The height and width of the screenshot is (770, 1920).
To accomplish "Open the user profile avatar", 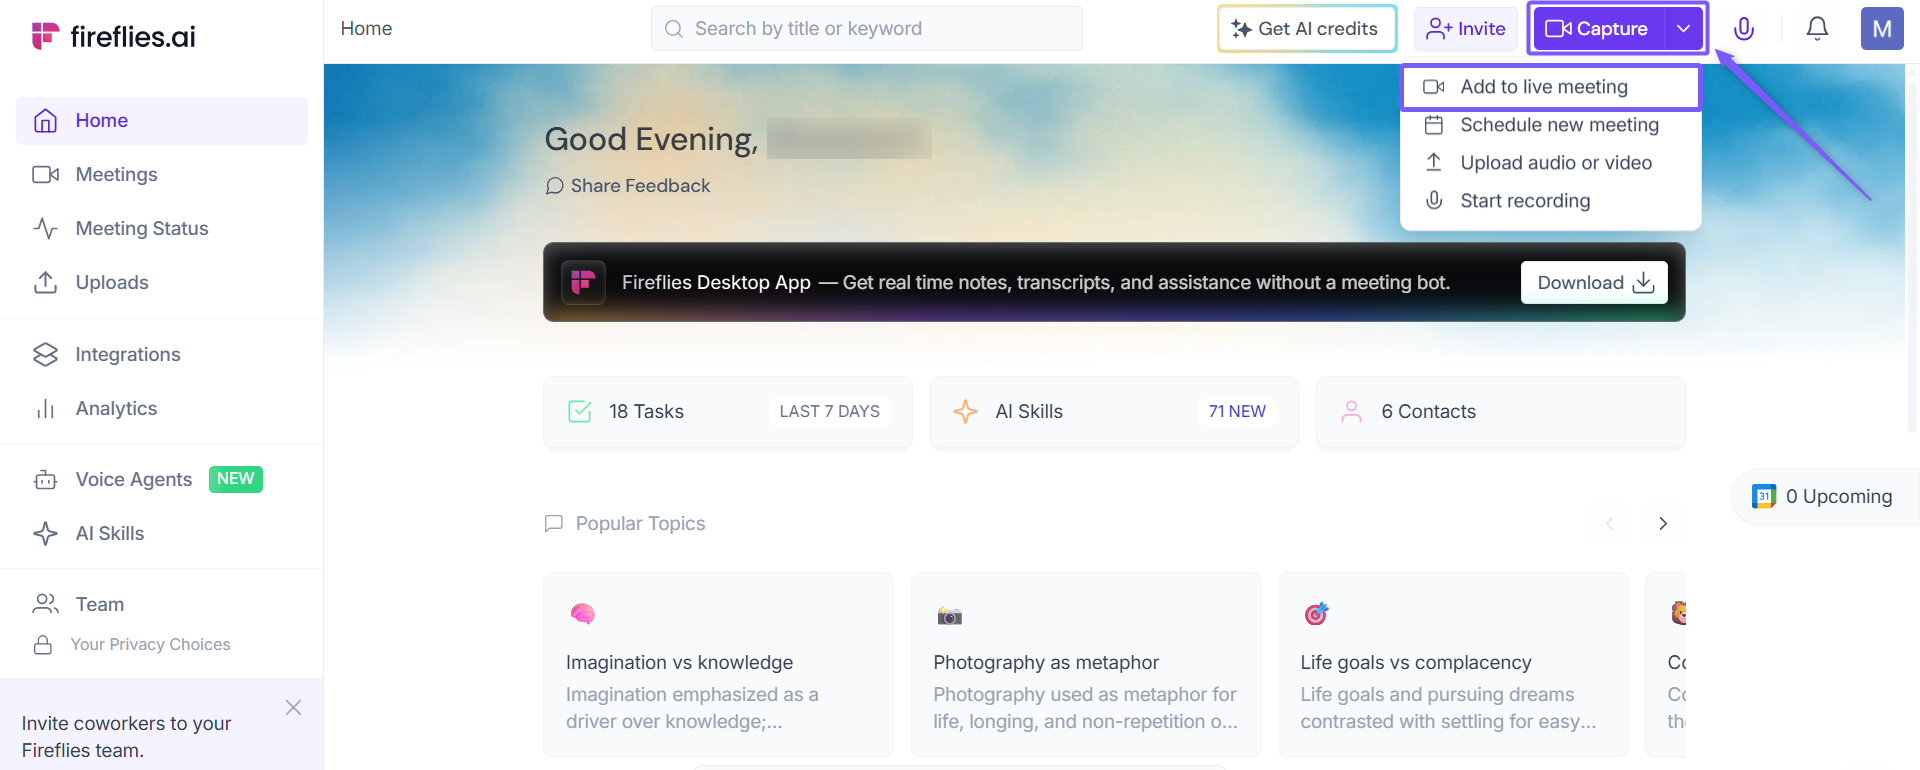I will pyautogui.click(x=1881, y=29).
